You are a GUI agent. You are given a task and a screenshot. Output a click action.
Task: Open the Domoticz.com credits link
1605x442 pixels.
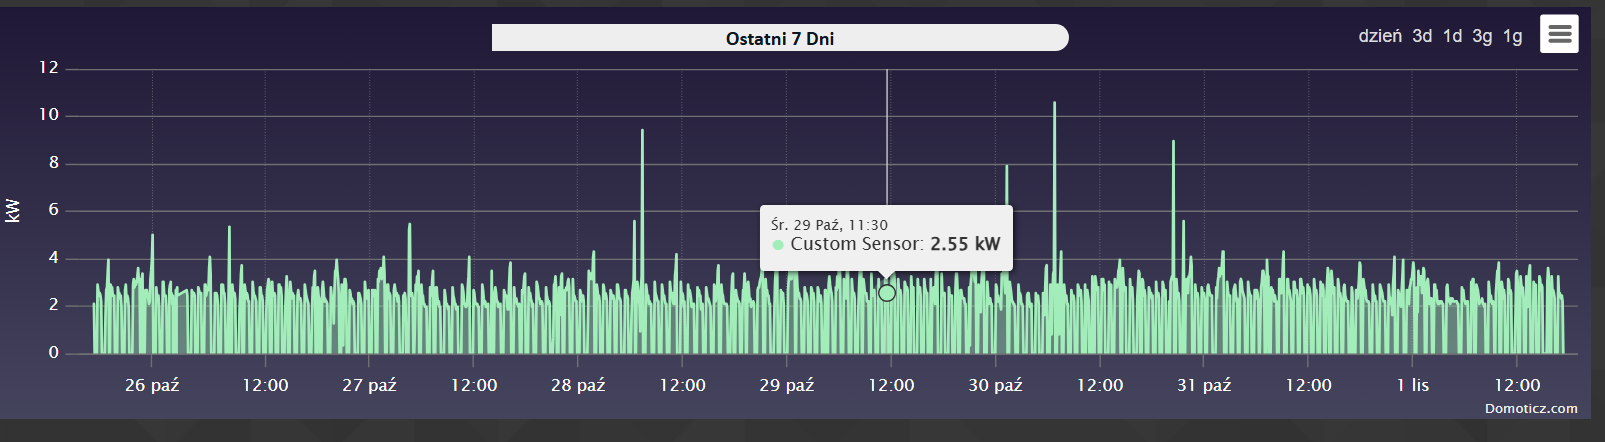coord(1530,408)
